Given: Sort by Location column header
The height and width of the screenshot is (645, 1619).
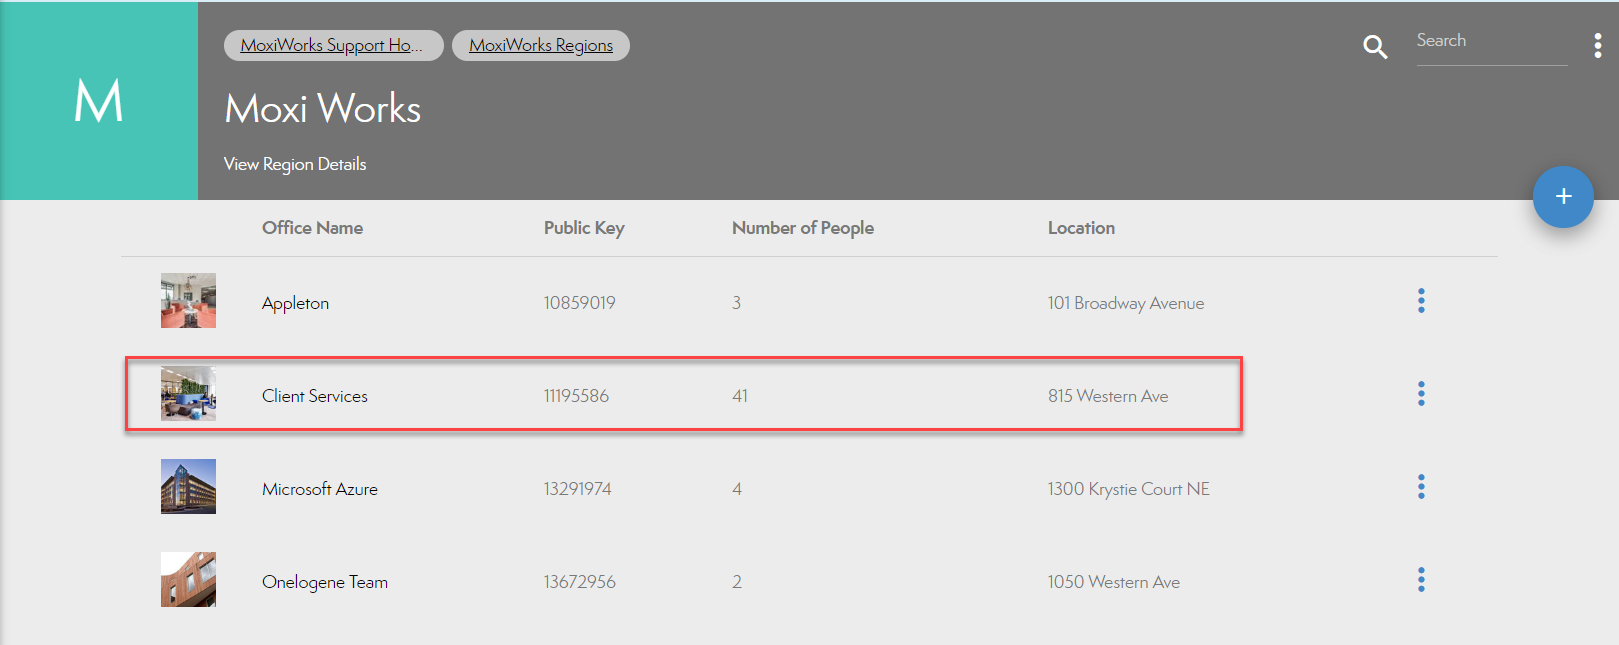Looking at the screenshot, I should point(1081,228).
